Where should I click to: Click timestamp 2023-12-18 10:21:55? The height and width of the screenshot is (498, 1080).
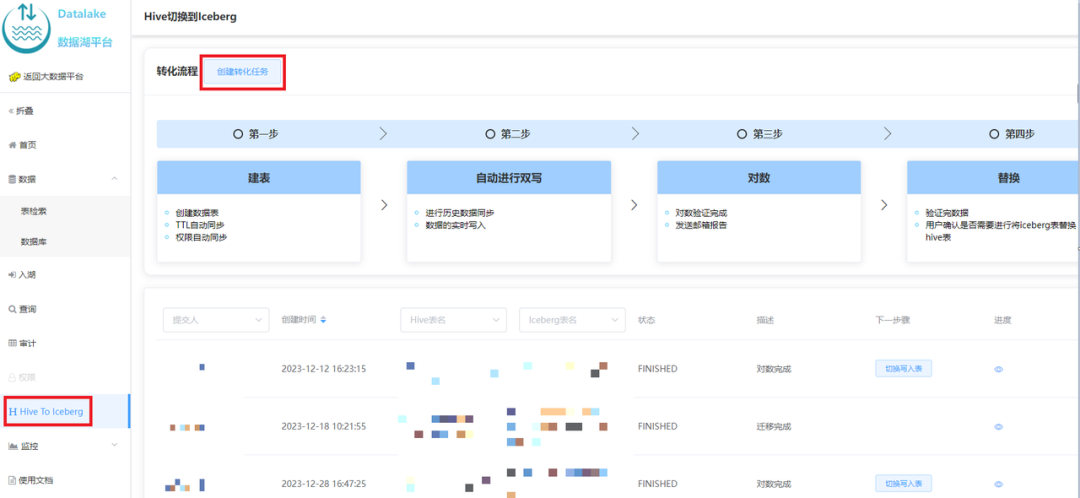point(324,426)
